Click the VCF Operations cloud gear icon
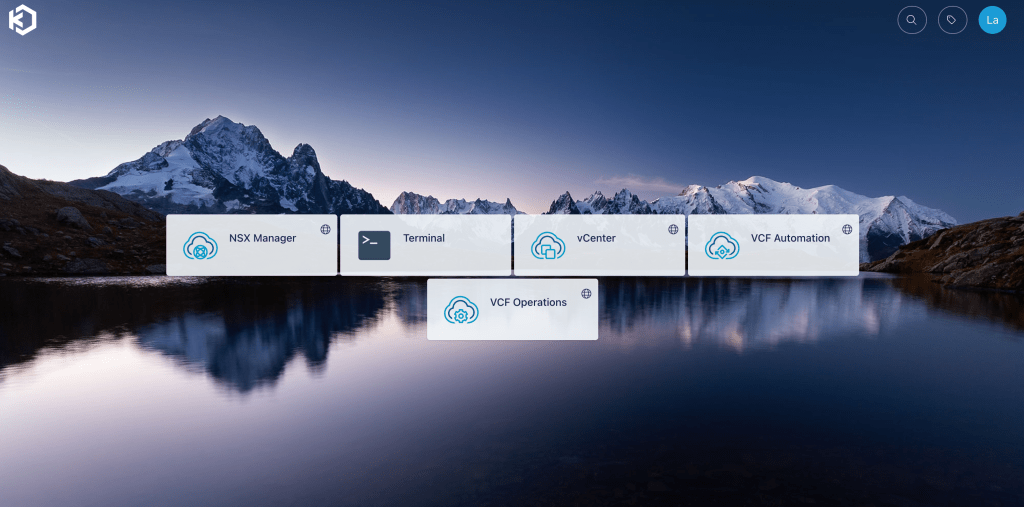Image resolution: width=1024 pixels, height=507 pixels. 461,310
